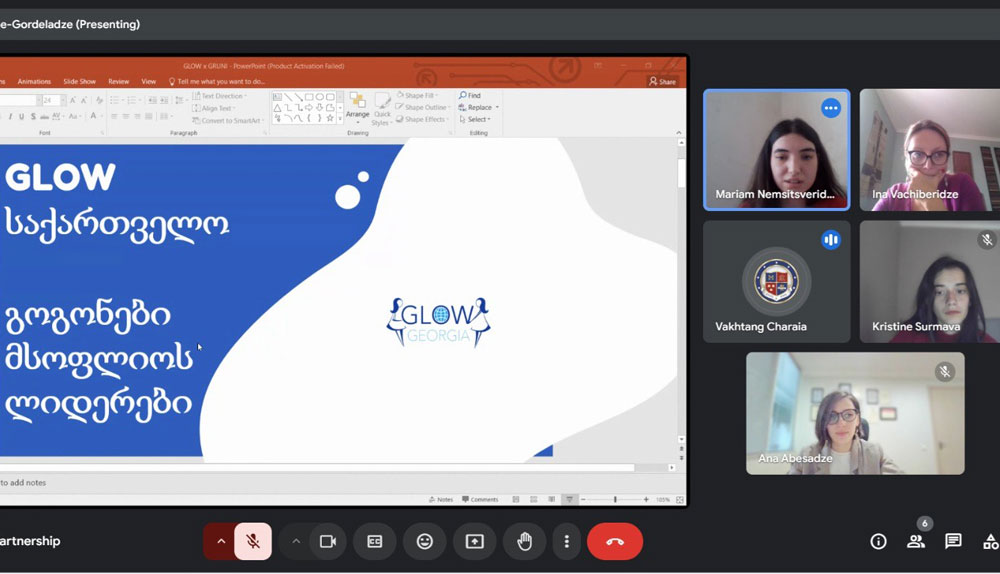Open options on Mariam Nemsitsveridze's tile
Screen dimensions: 1000x574
click(x=831, y=108)
